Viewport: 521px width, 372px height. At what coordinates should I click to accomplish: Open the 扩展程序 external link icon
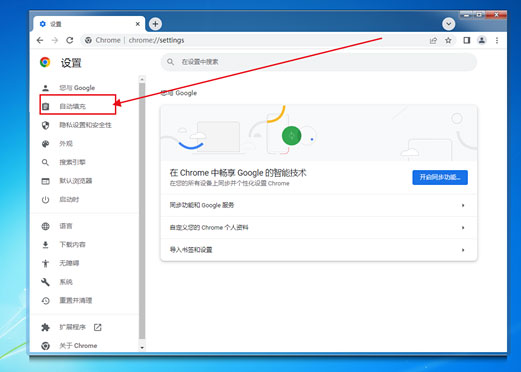click(98, 327)
